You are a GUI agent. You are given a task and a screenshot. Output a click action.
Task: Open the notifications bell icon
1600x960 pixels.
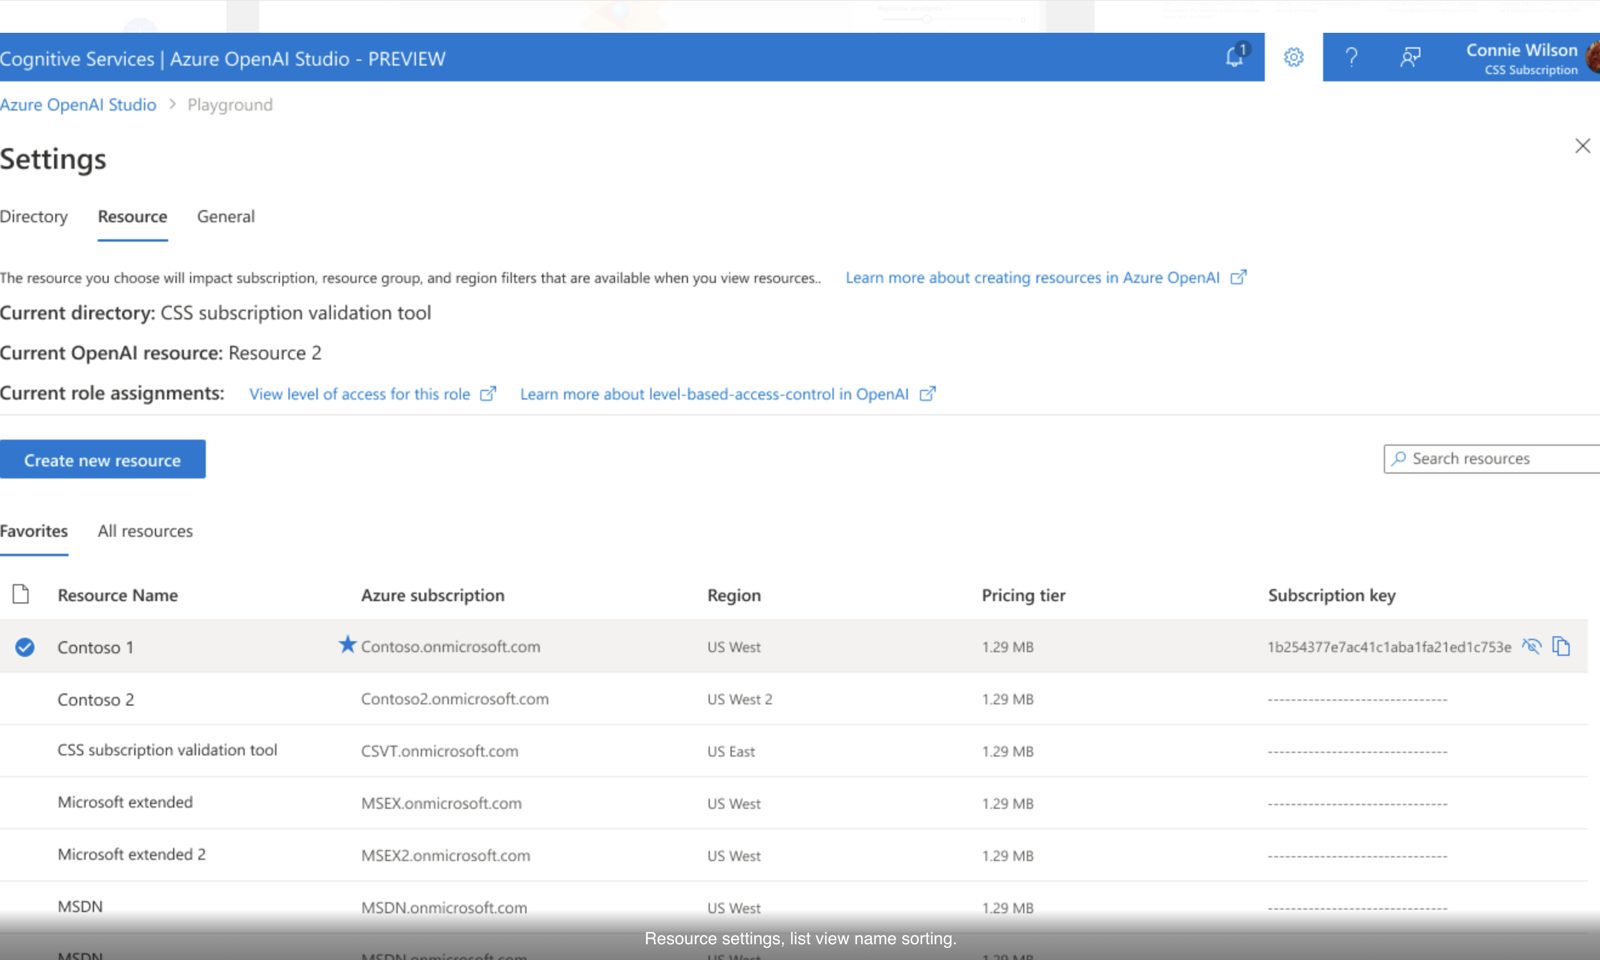click(x=1236, y=56)
